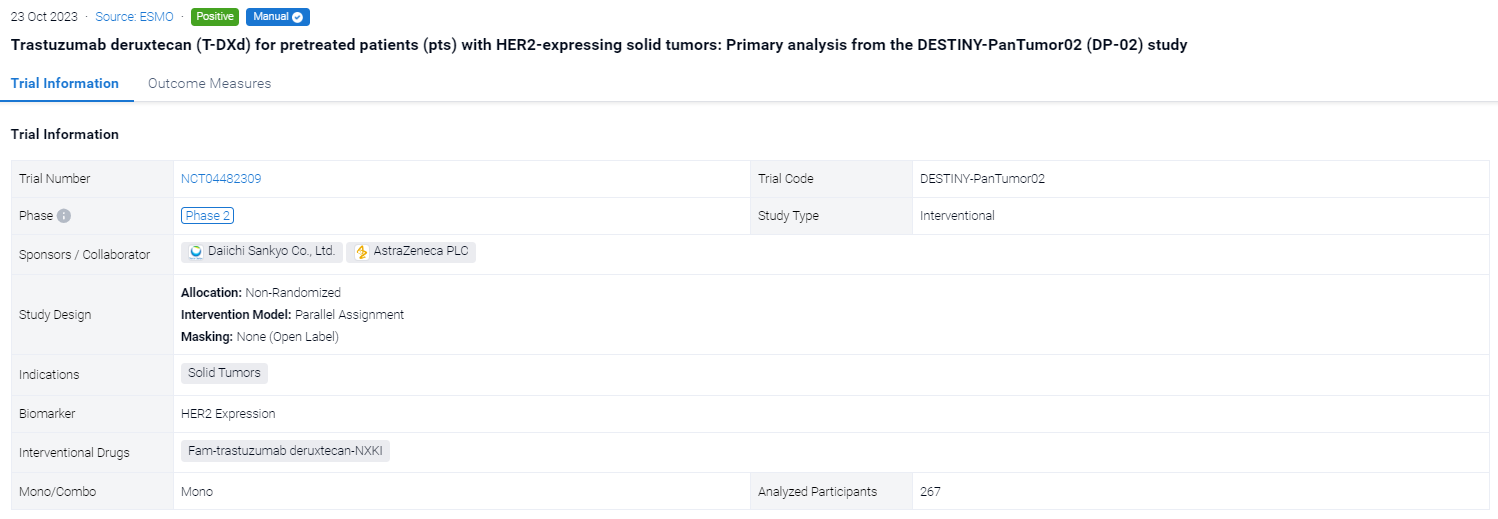Viewport: 1498px width, 519px height.
Task: Click the Phase info icon
Action: click(64, 216)
